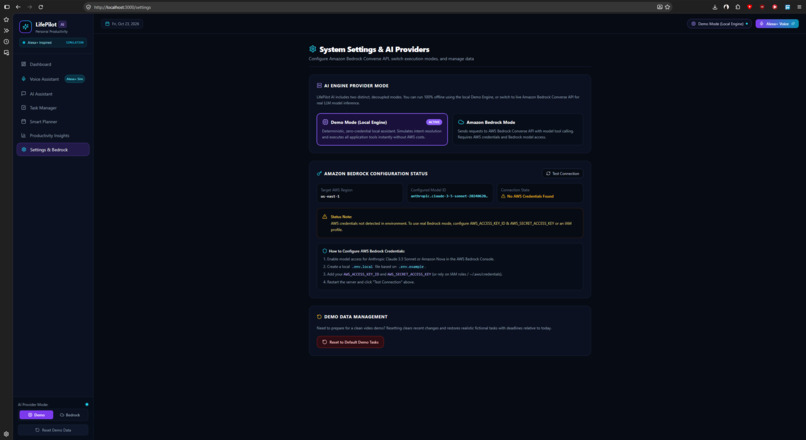Click the blue square extension icon
The width and height of the screenshot is (806, 440).
787,7
